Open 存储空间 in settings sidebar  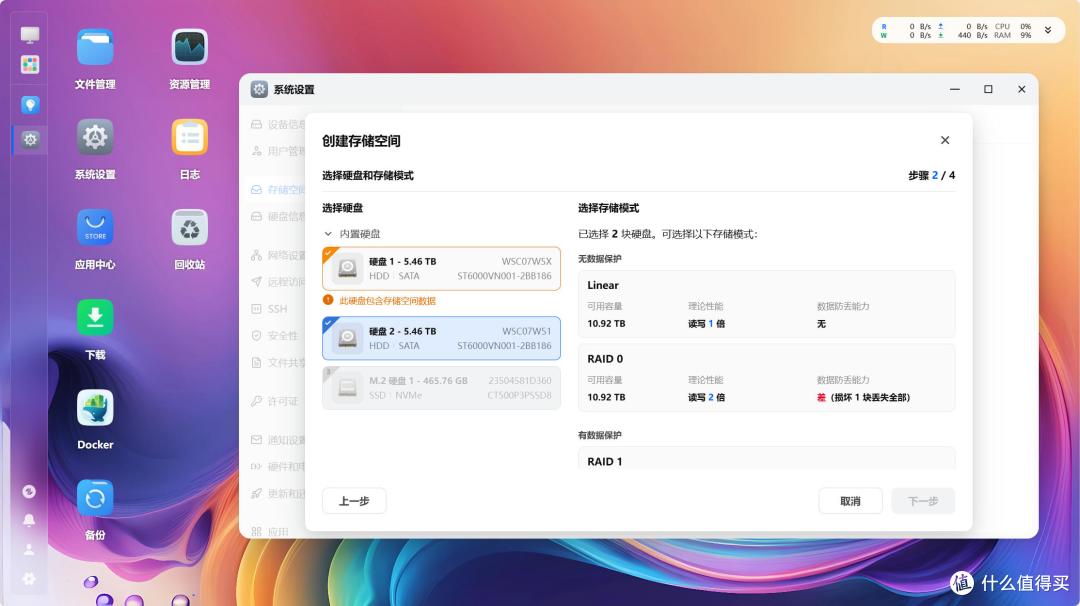pyautogui.click(x=277, y=189)
